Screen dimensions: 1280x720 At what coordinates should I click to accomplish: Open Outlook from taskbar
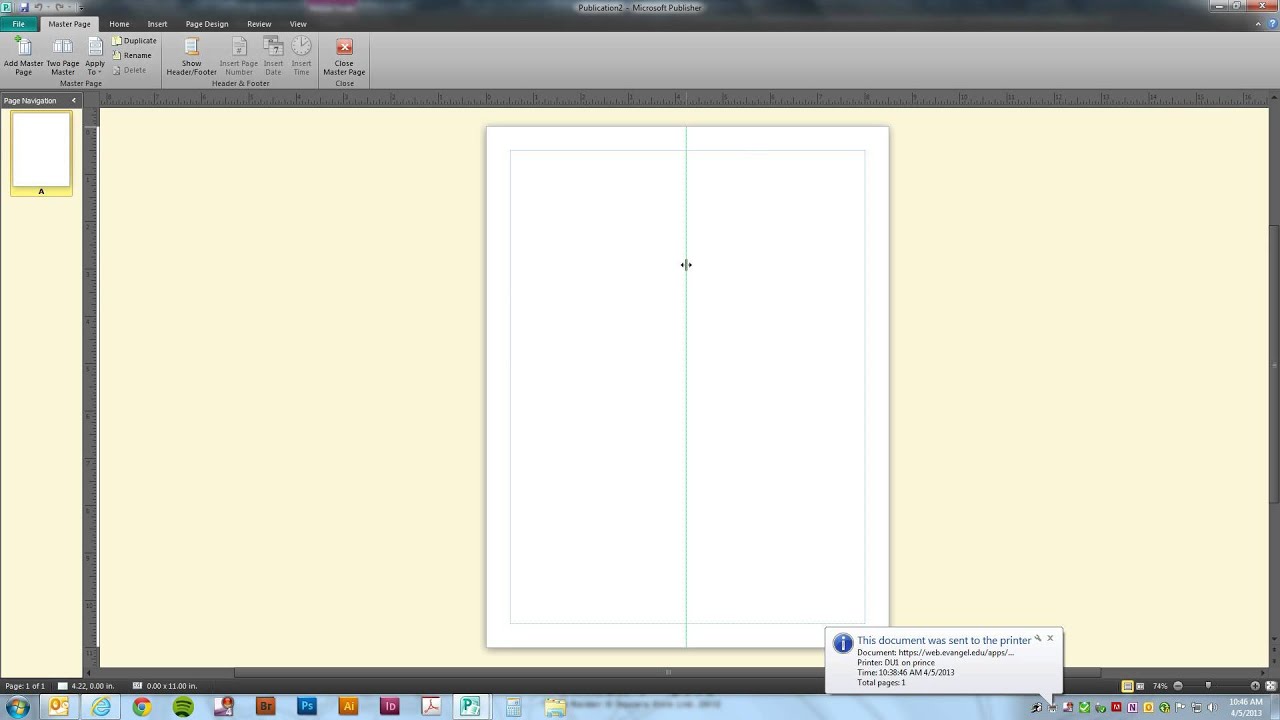click(x=59, y=707)
